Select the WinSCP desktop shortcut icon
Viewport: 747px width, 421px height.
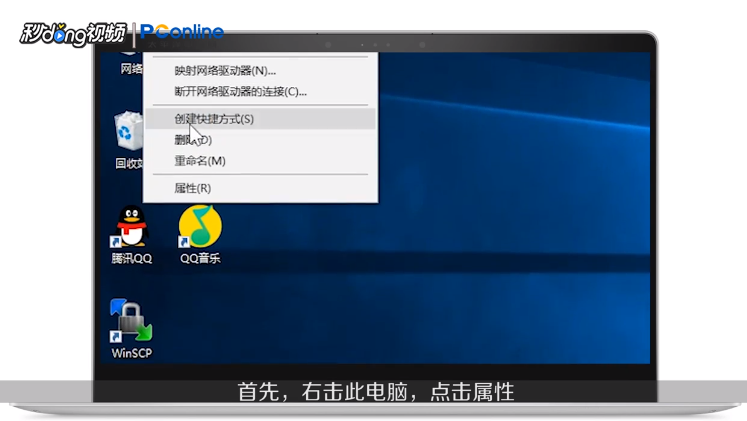click(x=131, y=321)
